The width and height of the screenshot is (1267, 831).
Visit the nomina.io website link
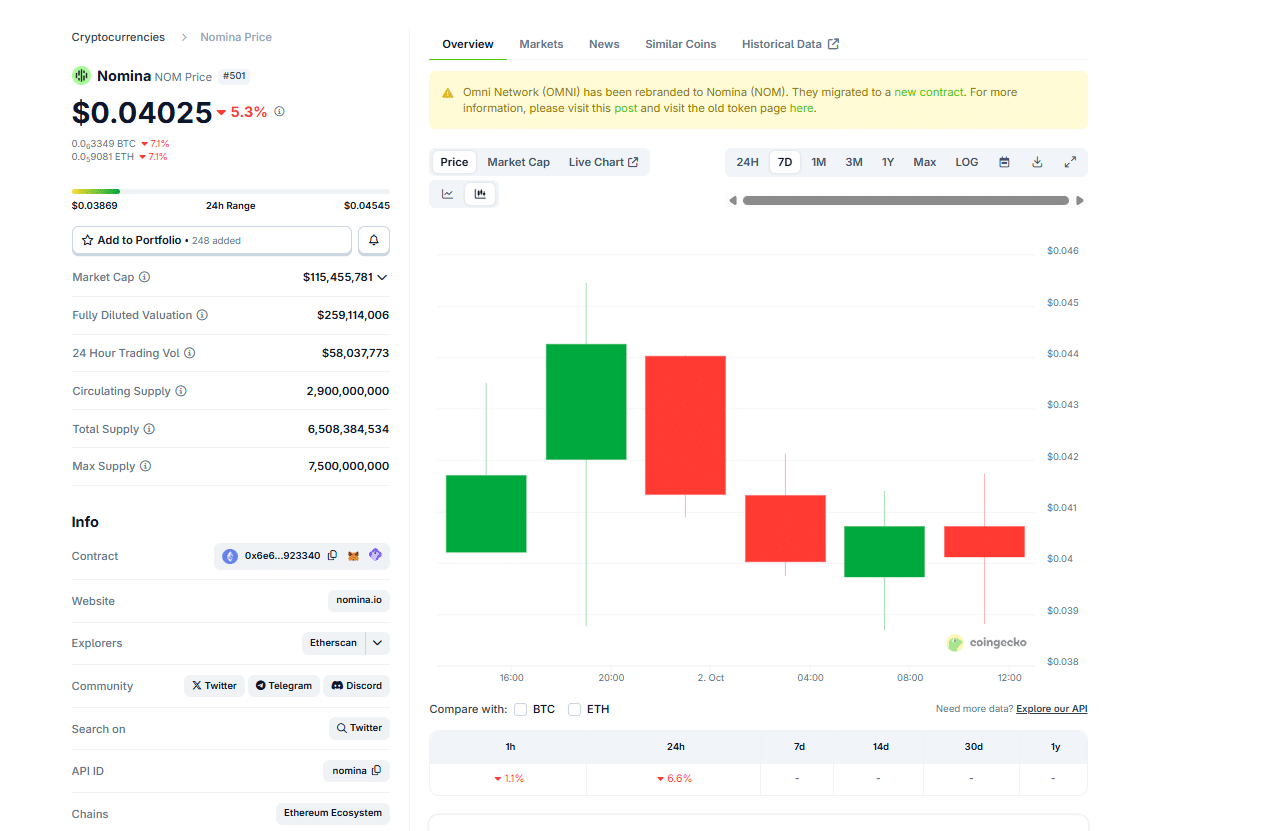point(358,600)
